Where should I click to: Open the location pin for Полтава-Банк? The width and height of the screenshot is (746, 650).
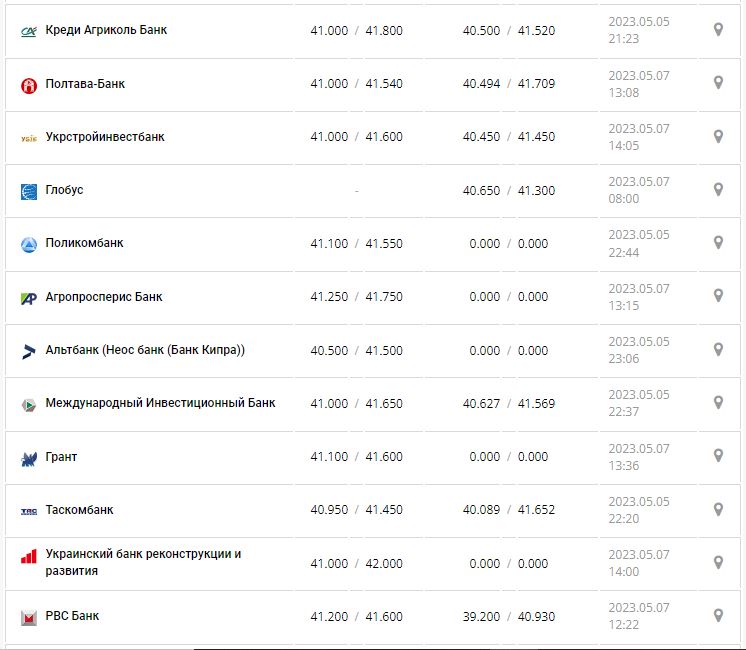[718, 84]
